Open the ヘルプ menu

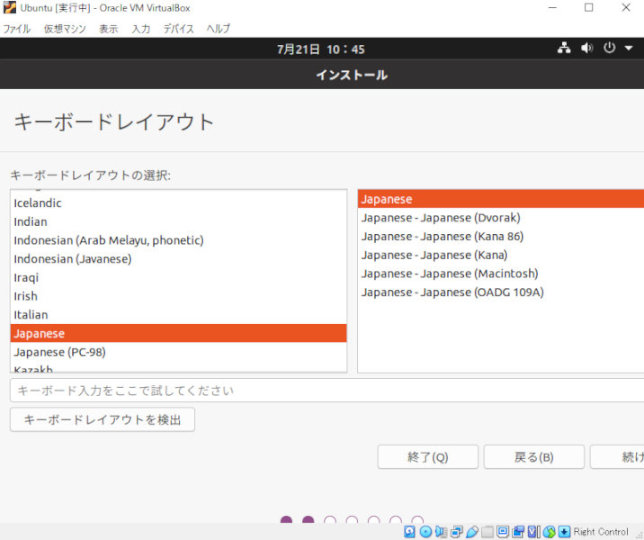218,29
